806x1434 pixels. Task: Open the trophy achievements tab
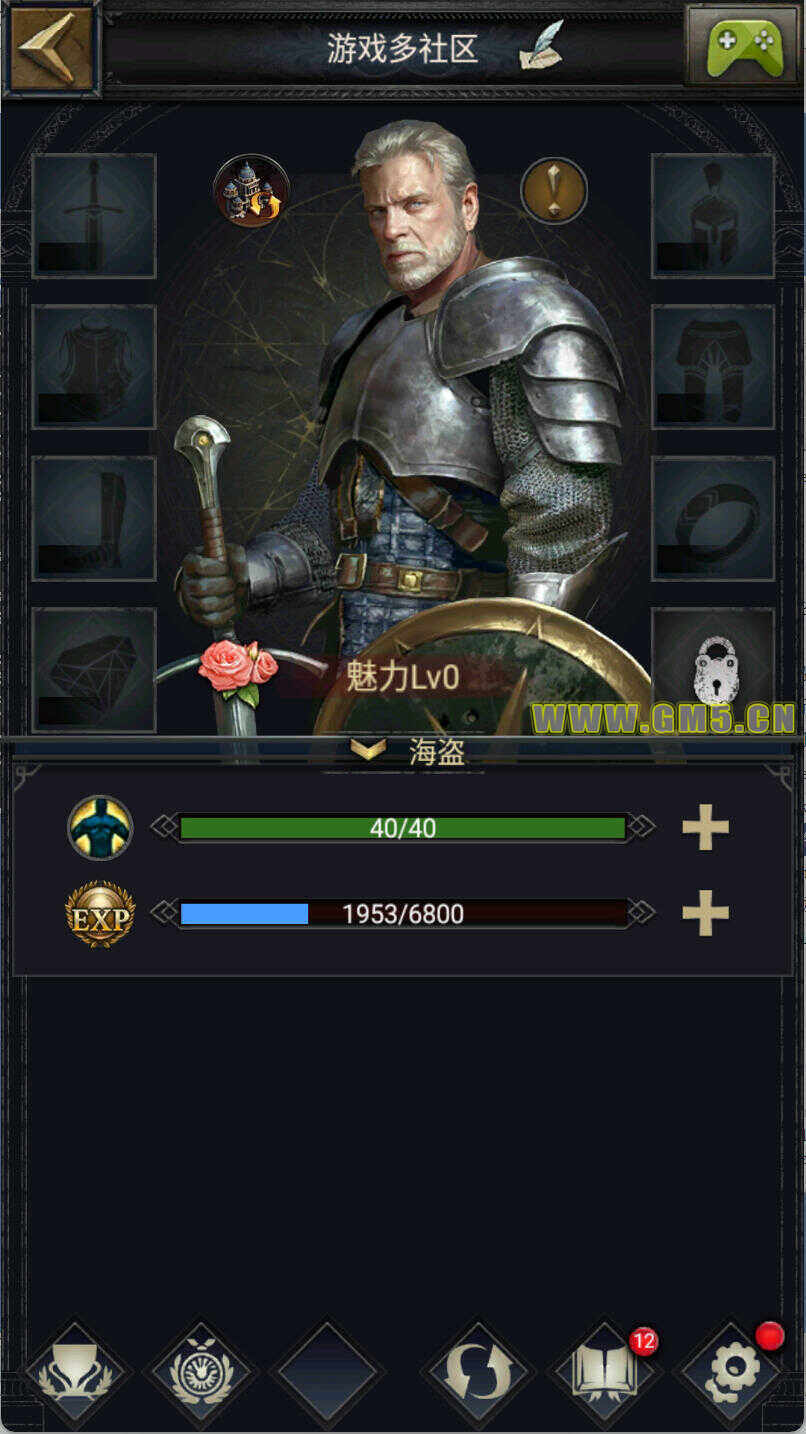pos(76,1373)
